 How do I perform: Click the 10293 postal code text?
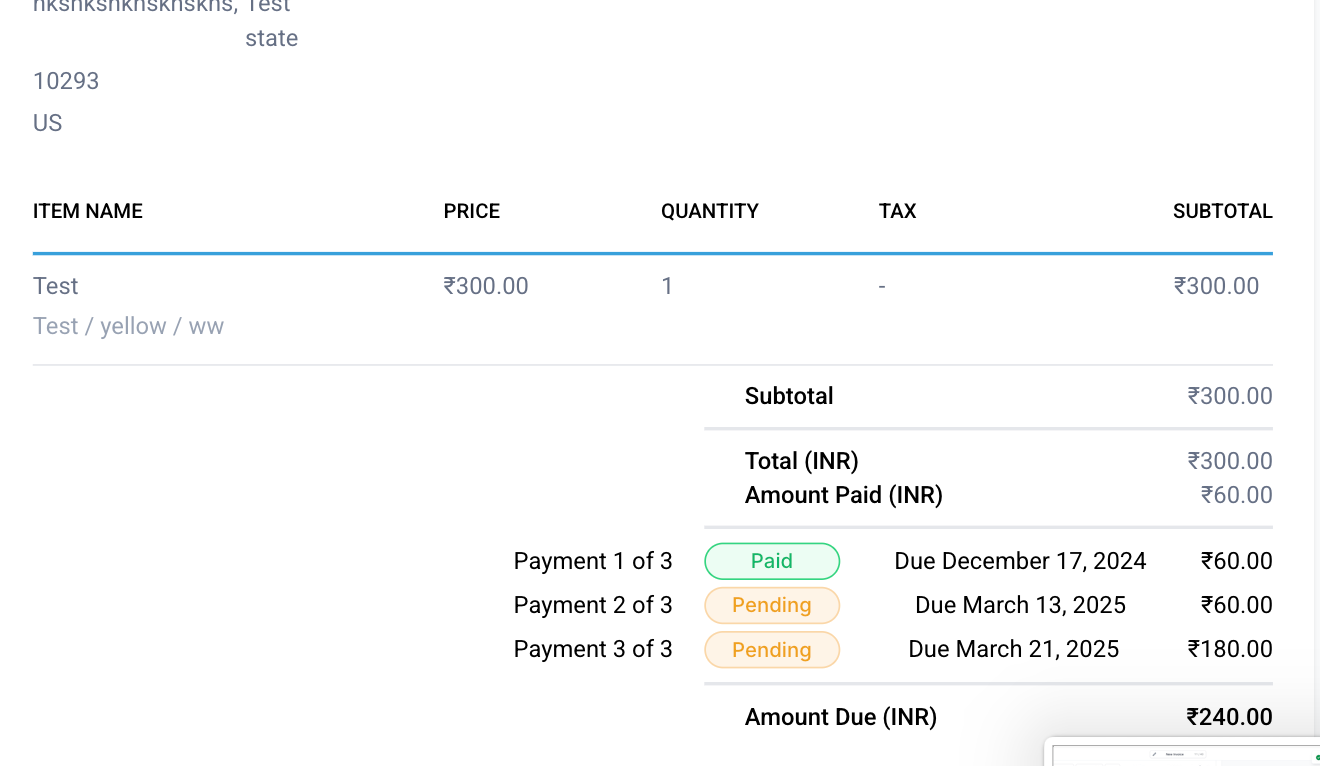coord(66,81)
